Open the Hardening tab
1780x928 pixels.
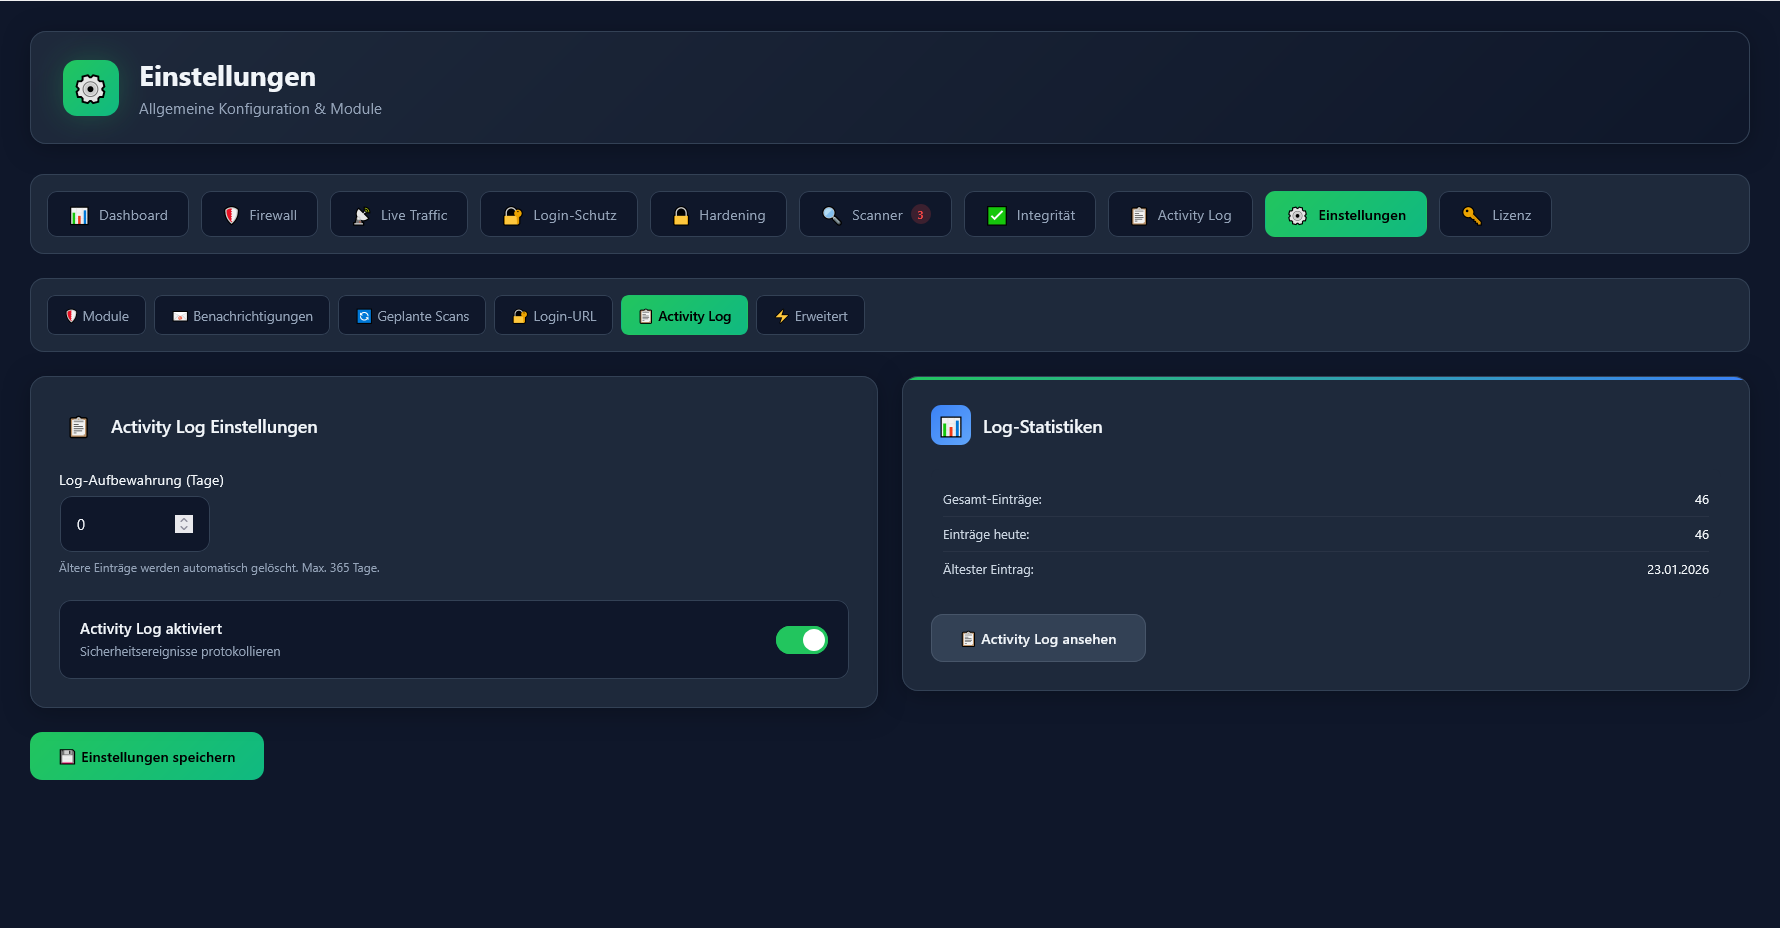coord(718,215)
